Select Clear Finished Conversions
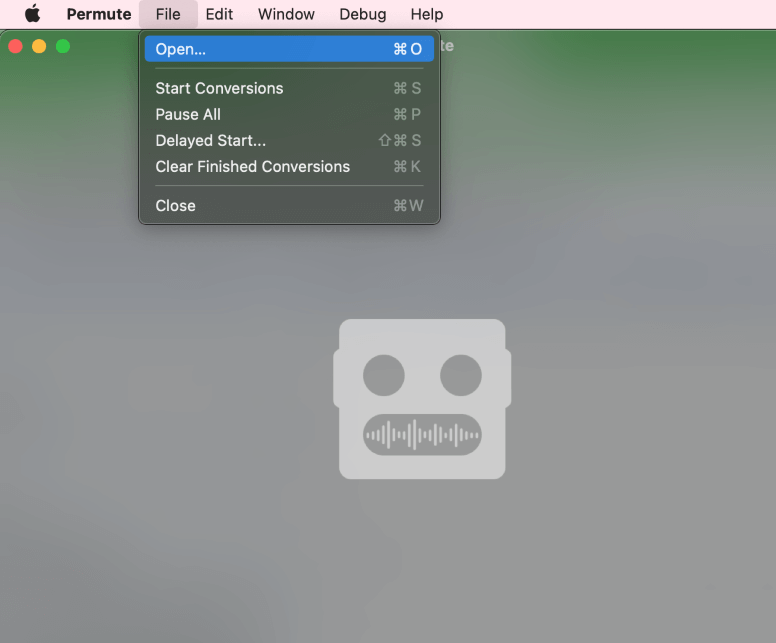Image resolution: width=776 pixels, height=643 pixels. (x=289, y=167)
